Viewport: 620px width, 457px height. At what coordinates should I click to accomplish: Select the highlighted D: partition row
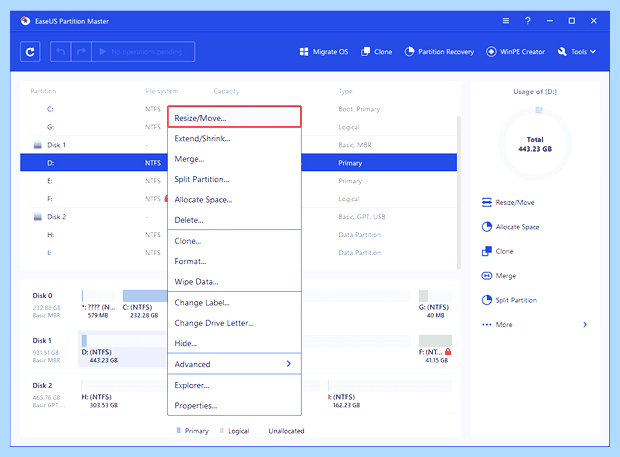tap(238, 162)
